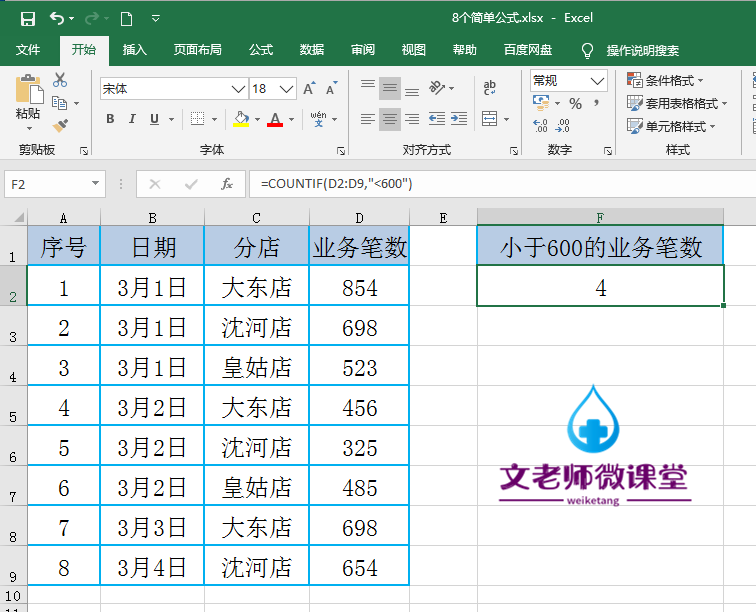Save the workbook with the floppy disk icon
Viewport: 756px width, 612px height.
point(27,19)
